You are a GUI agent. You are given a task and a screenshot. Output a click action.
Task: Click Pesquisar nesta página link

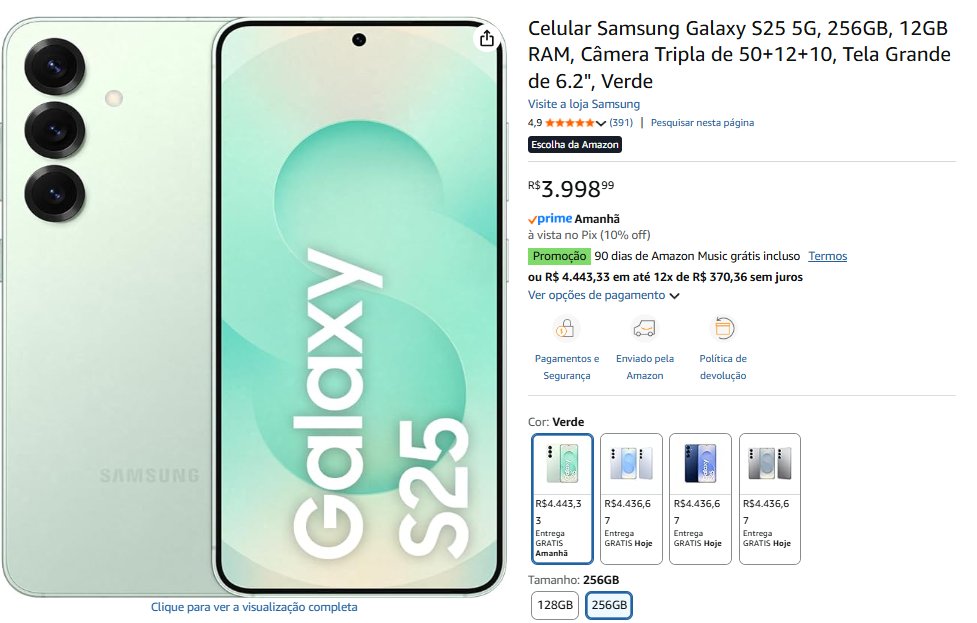click(x=702, y=123)
